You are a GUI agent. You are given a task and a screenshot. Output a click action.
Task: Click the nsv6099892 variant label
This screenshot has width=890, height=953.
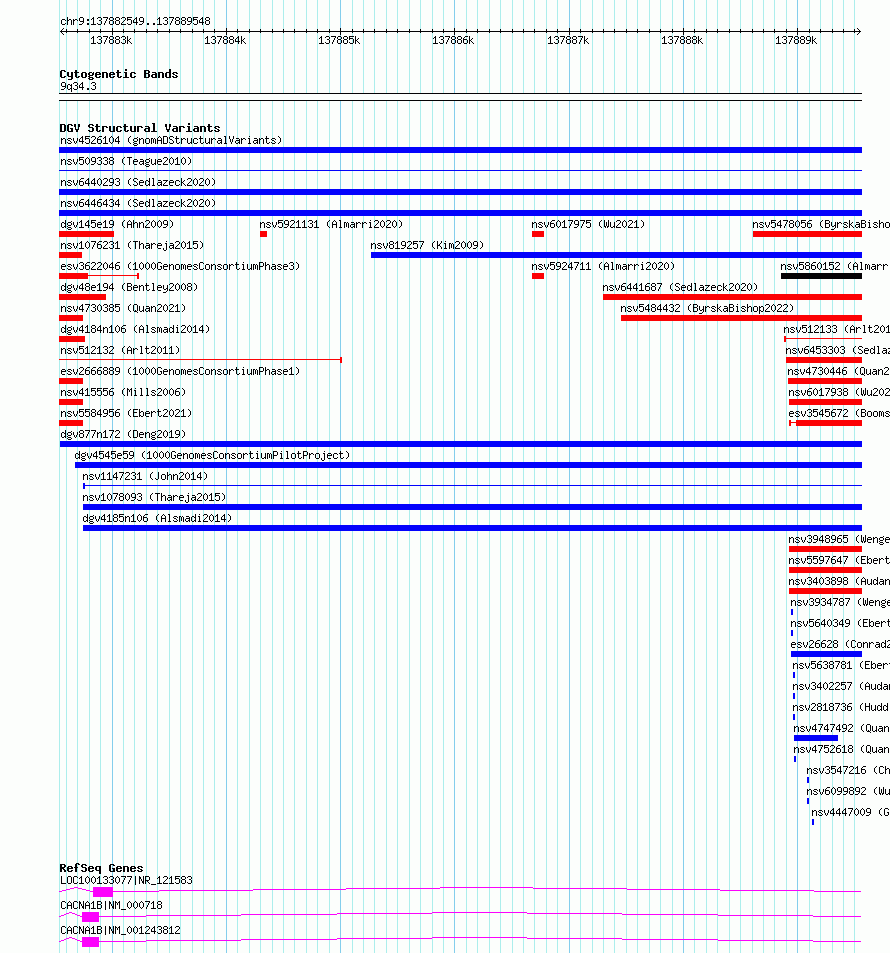848,791
